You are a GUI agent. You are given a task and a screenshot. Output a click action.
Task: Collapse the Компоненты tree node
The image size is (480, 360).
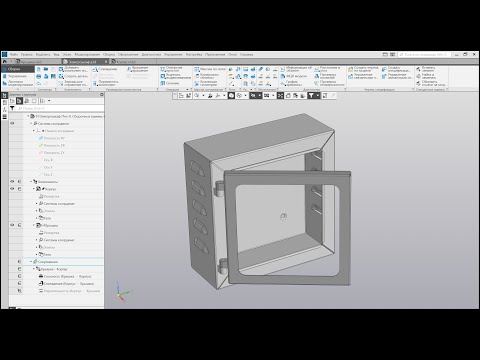[x=31, y=182]
